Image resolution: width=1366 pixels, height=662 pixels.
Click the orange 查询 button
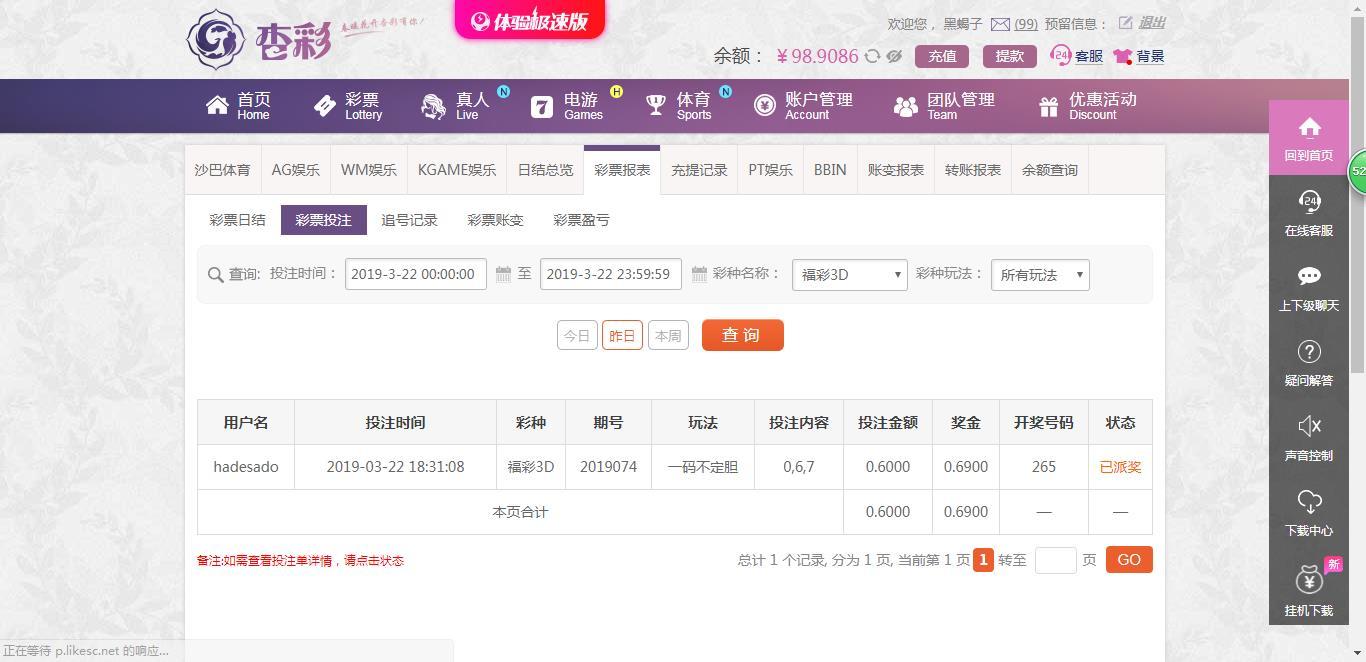743,335
